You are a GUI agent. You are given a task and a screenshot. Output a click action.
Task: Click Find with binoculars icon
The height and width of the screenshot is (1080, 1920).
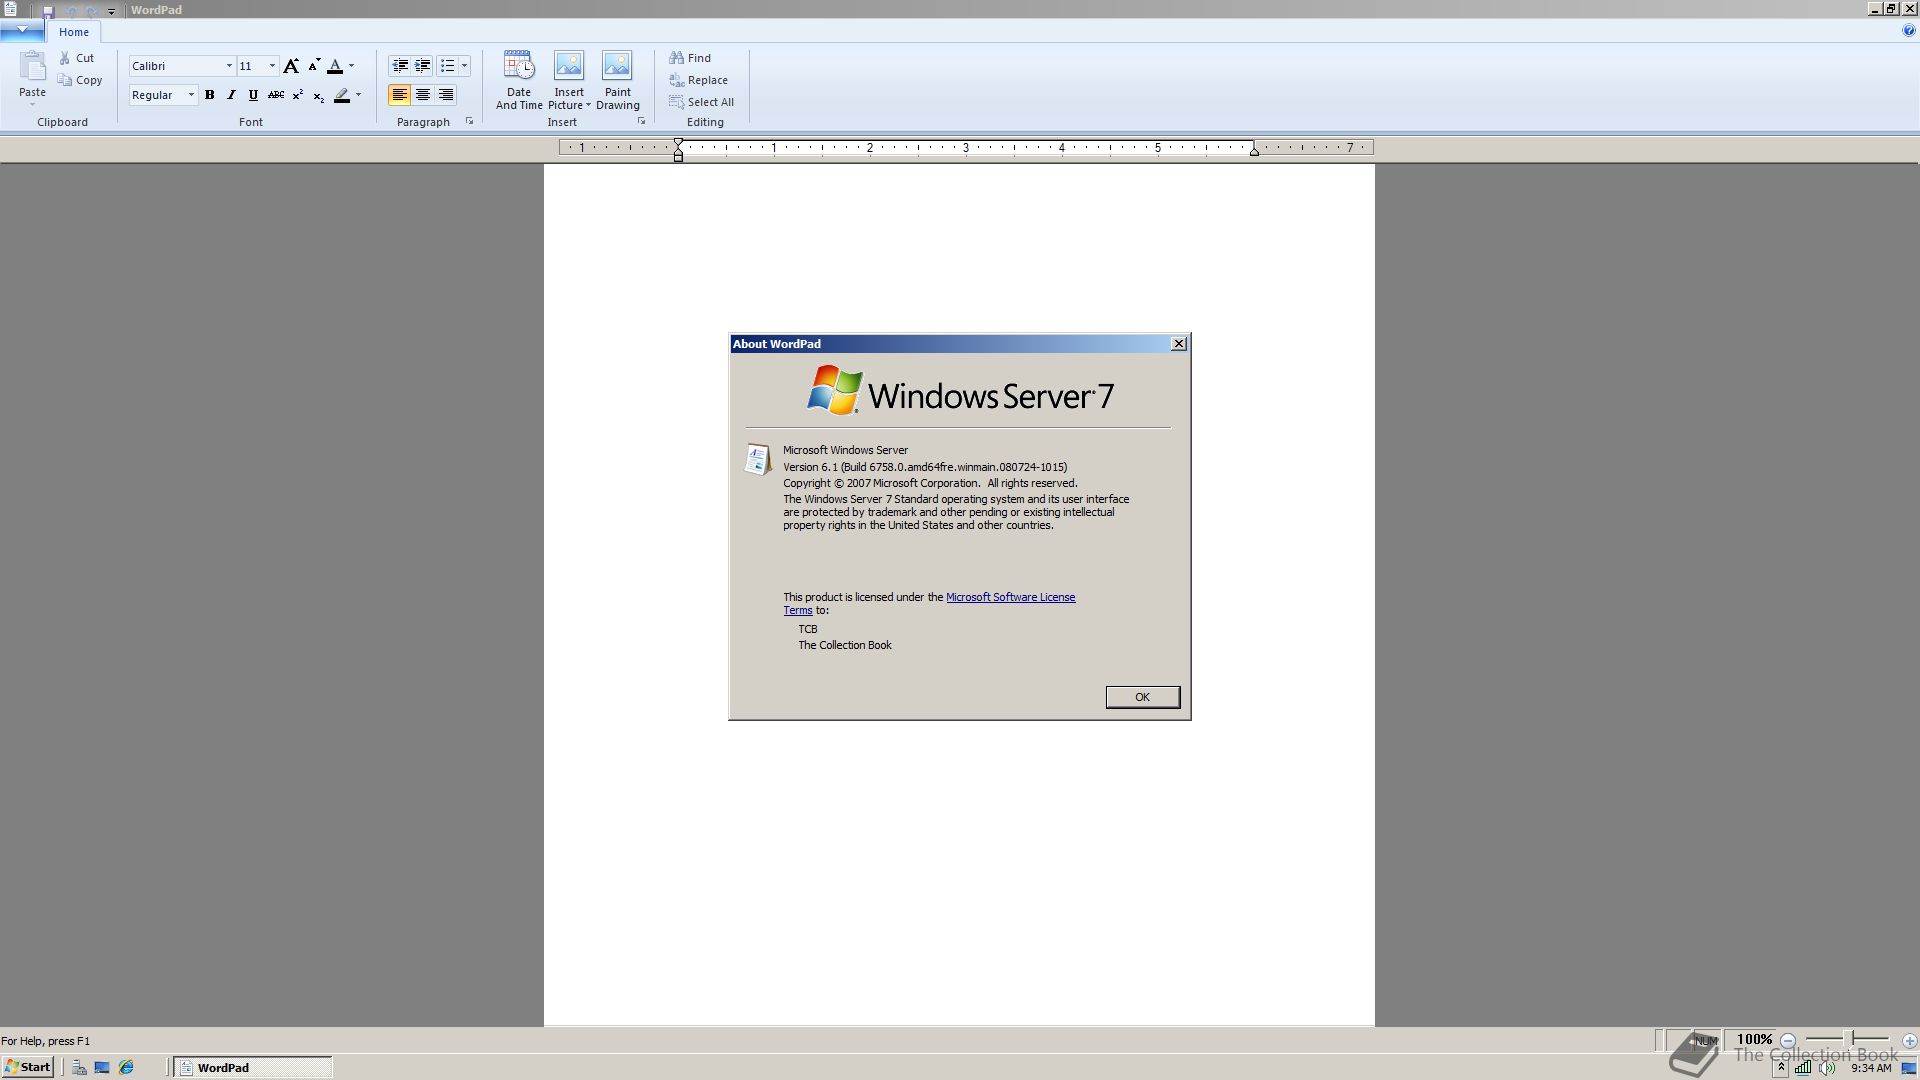[x=690, y=58]
